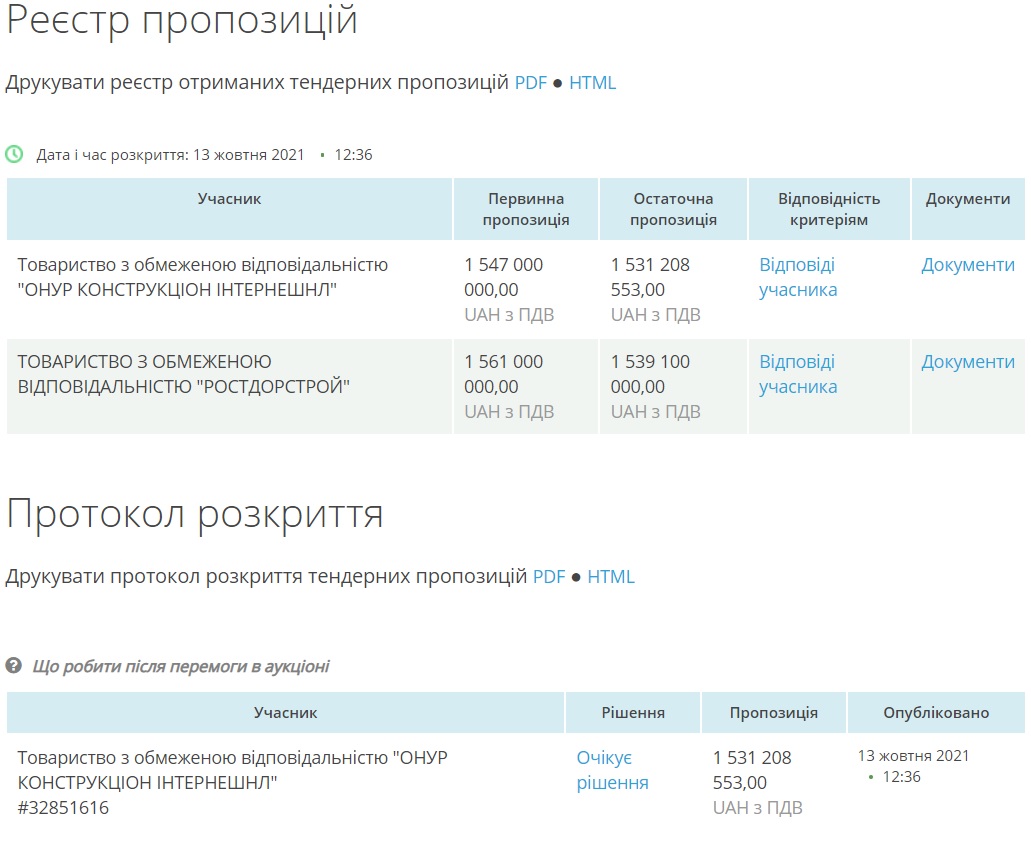Image resolution: width=1031 pixels, height=861 pixels.
Task: Open PDF of the disclosure protocol
Action: (549, 577)
